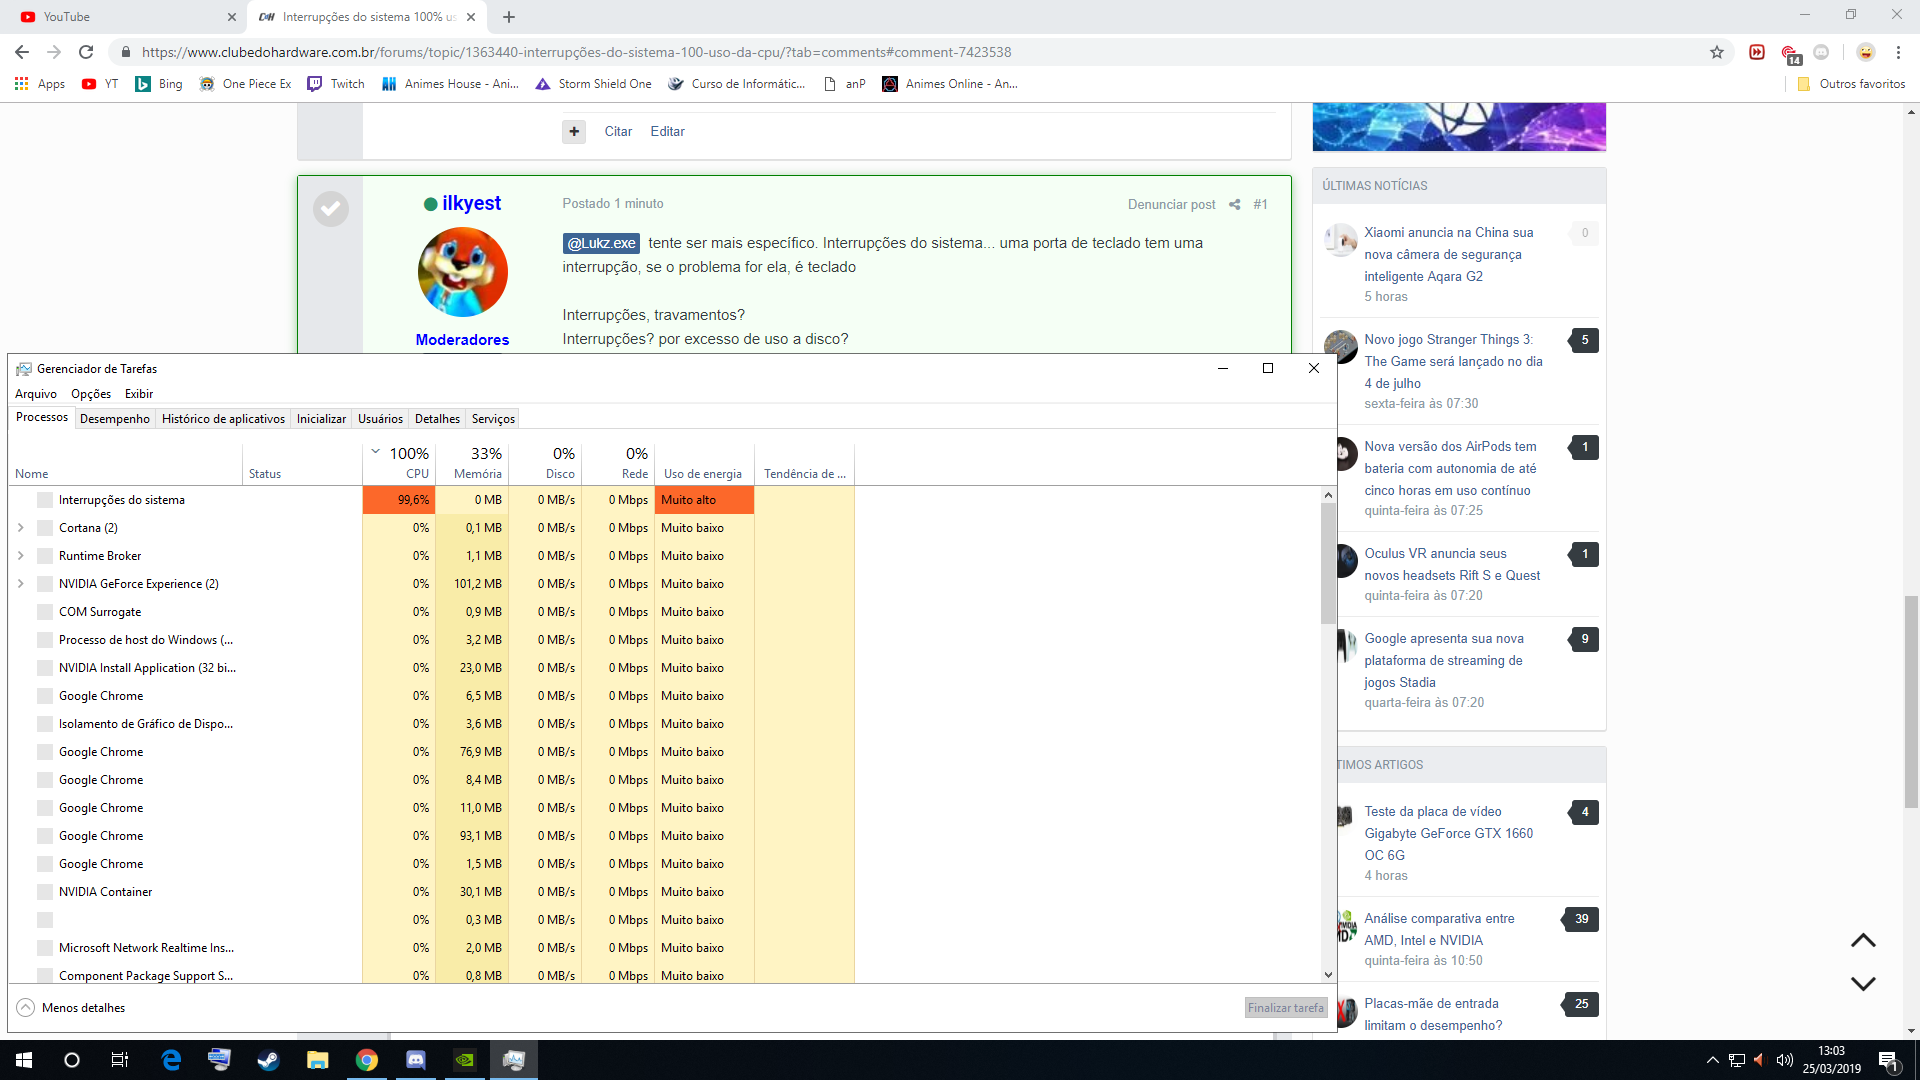The height and width of the screenshot is (1080, 1920).
Task: Switch to the Usuários tab
Action: (x=380, y=419)
